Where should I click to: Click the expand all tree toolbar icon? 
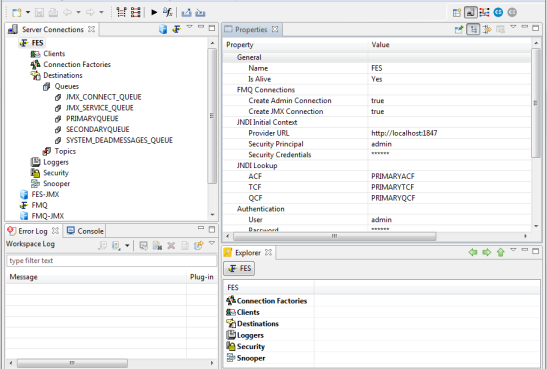[x=121, y=13]
